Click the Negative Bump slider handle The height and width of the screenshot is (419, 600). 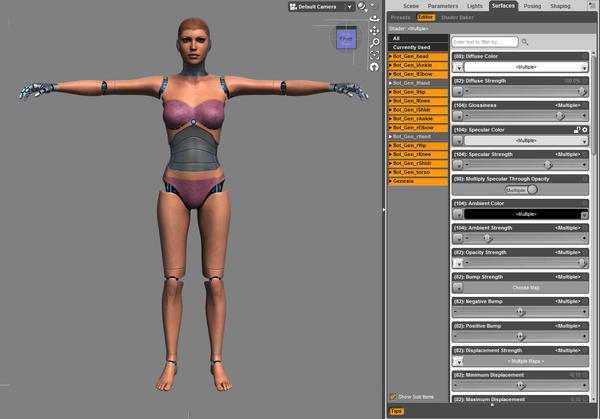(x=520, y=312)
